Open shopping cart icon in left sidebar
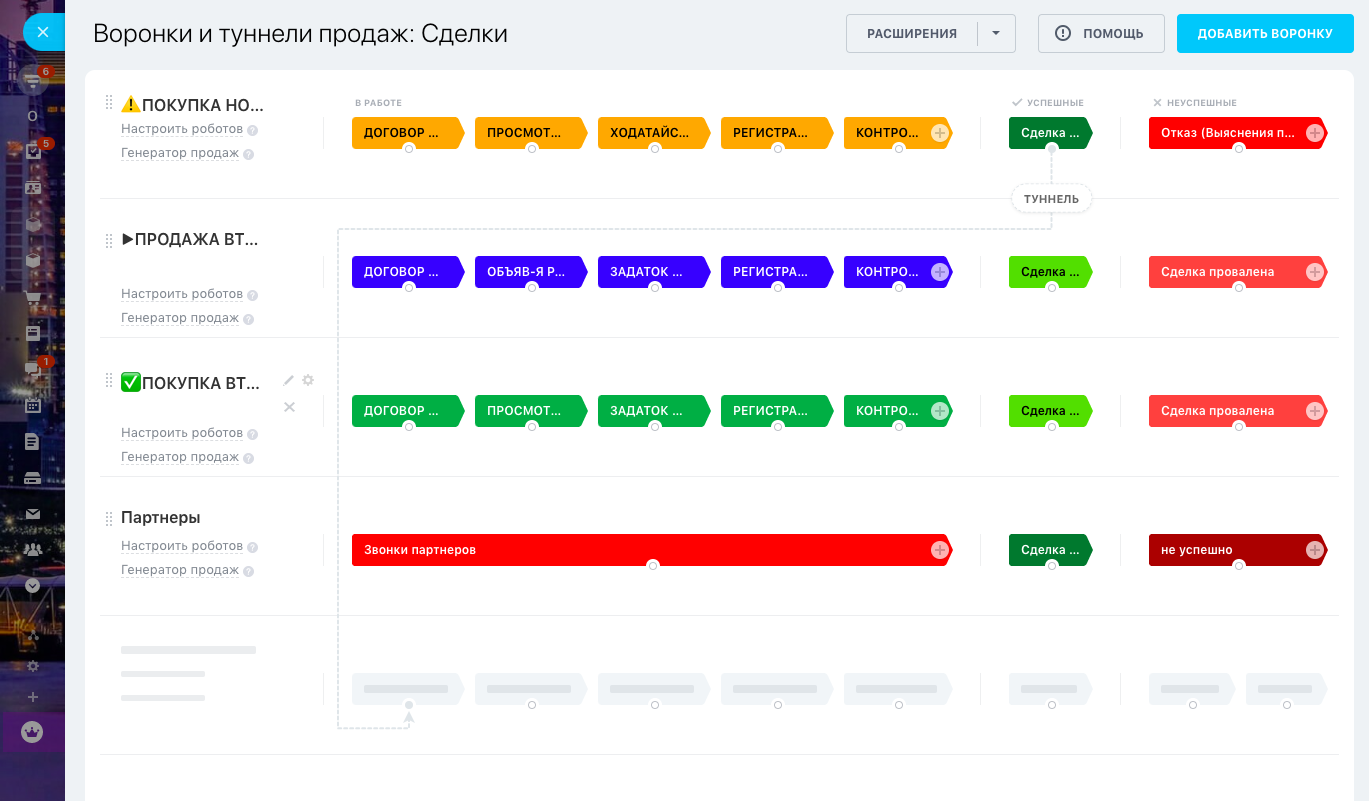Screen dimensions: 1369x801 point(33,298)
